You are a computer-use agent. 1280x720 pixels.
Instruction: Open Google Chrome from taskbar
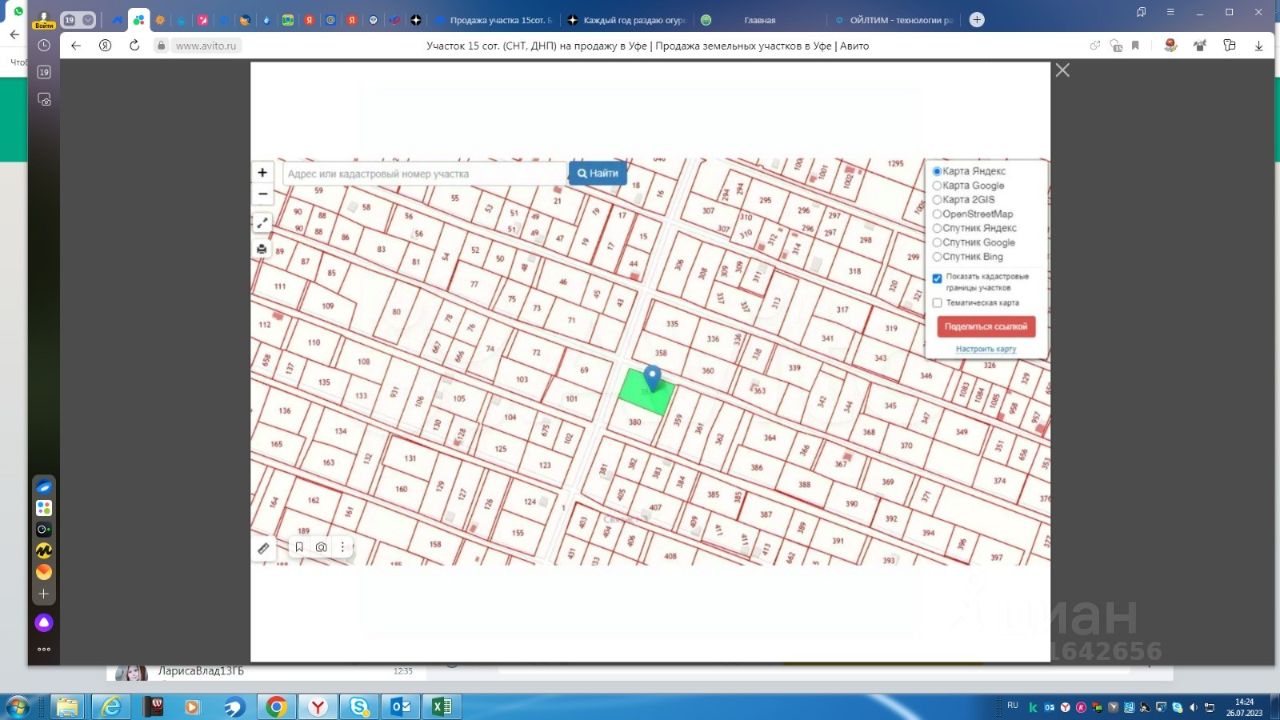(x=277, y=707)
